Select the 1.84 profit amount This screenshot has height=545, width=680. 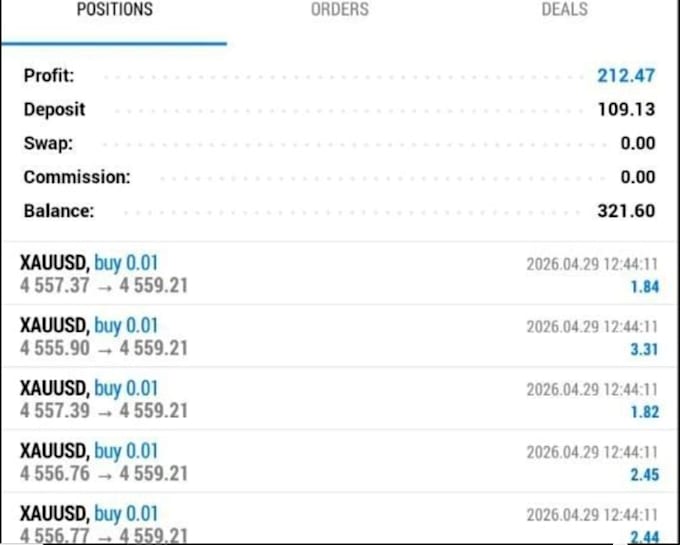coord(644,287)
